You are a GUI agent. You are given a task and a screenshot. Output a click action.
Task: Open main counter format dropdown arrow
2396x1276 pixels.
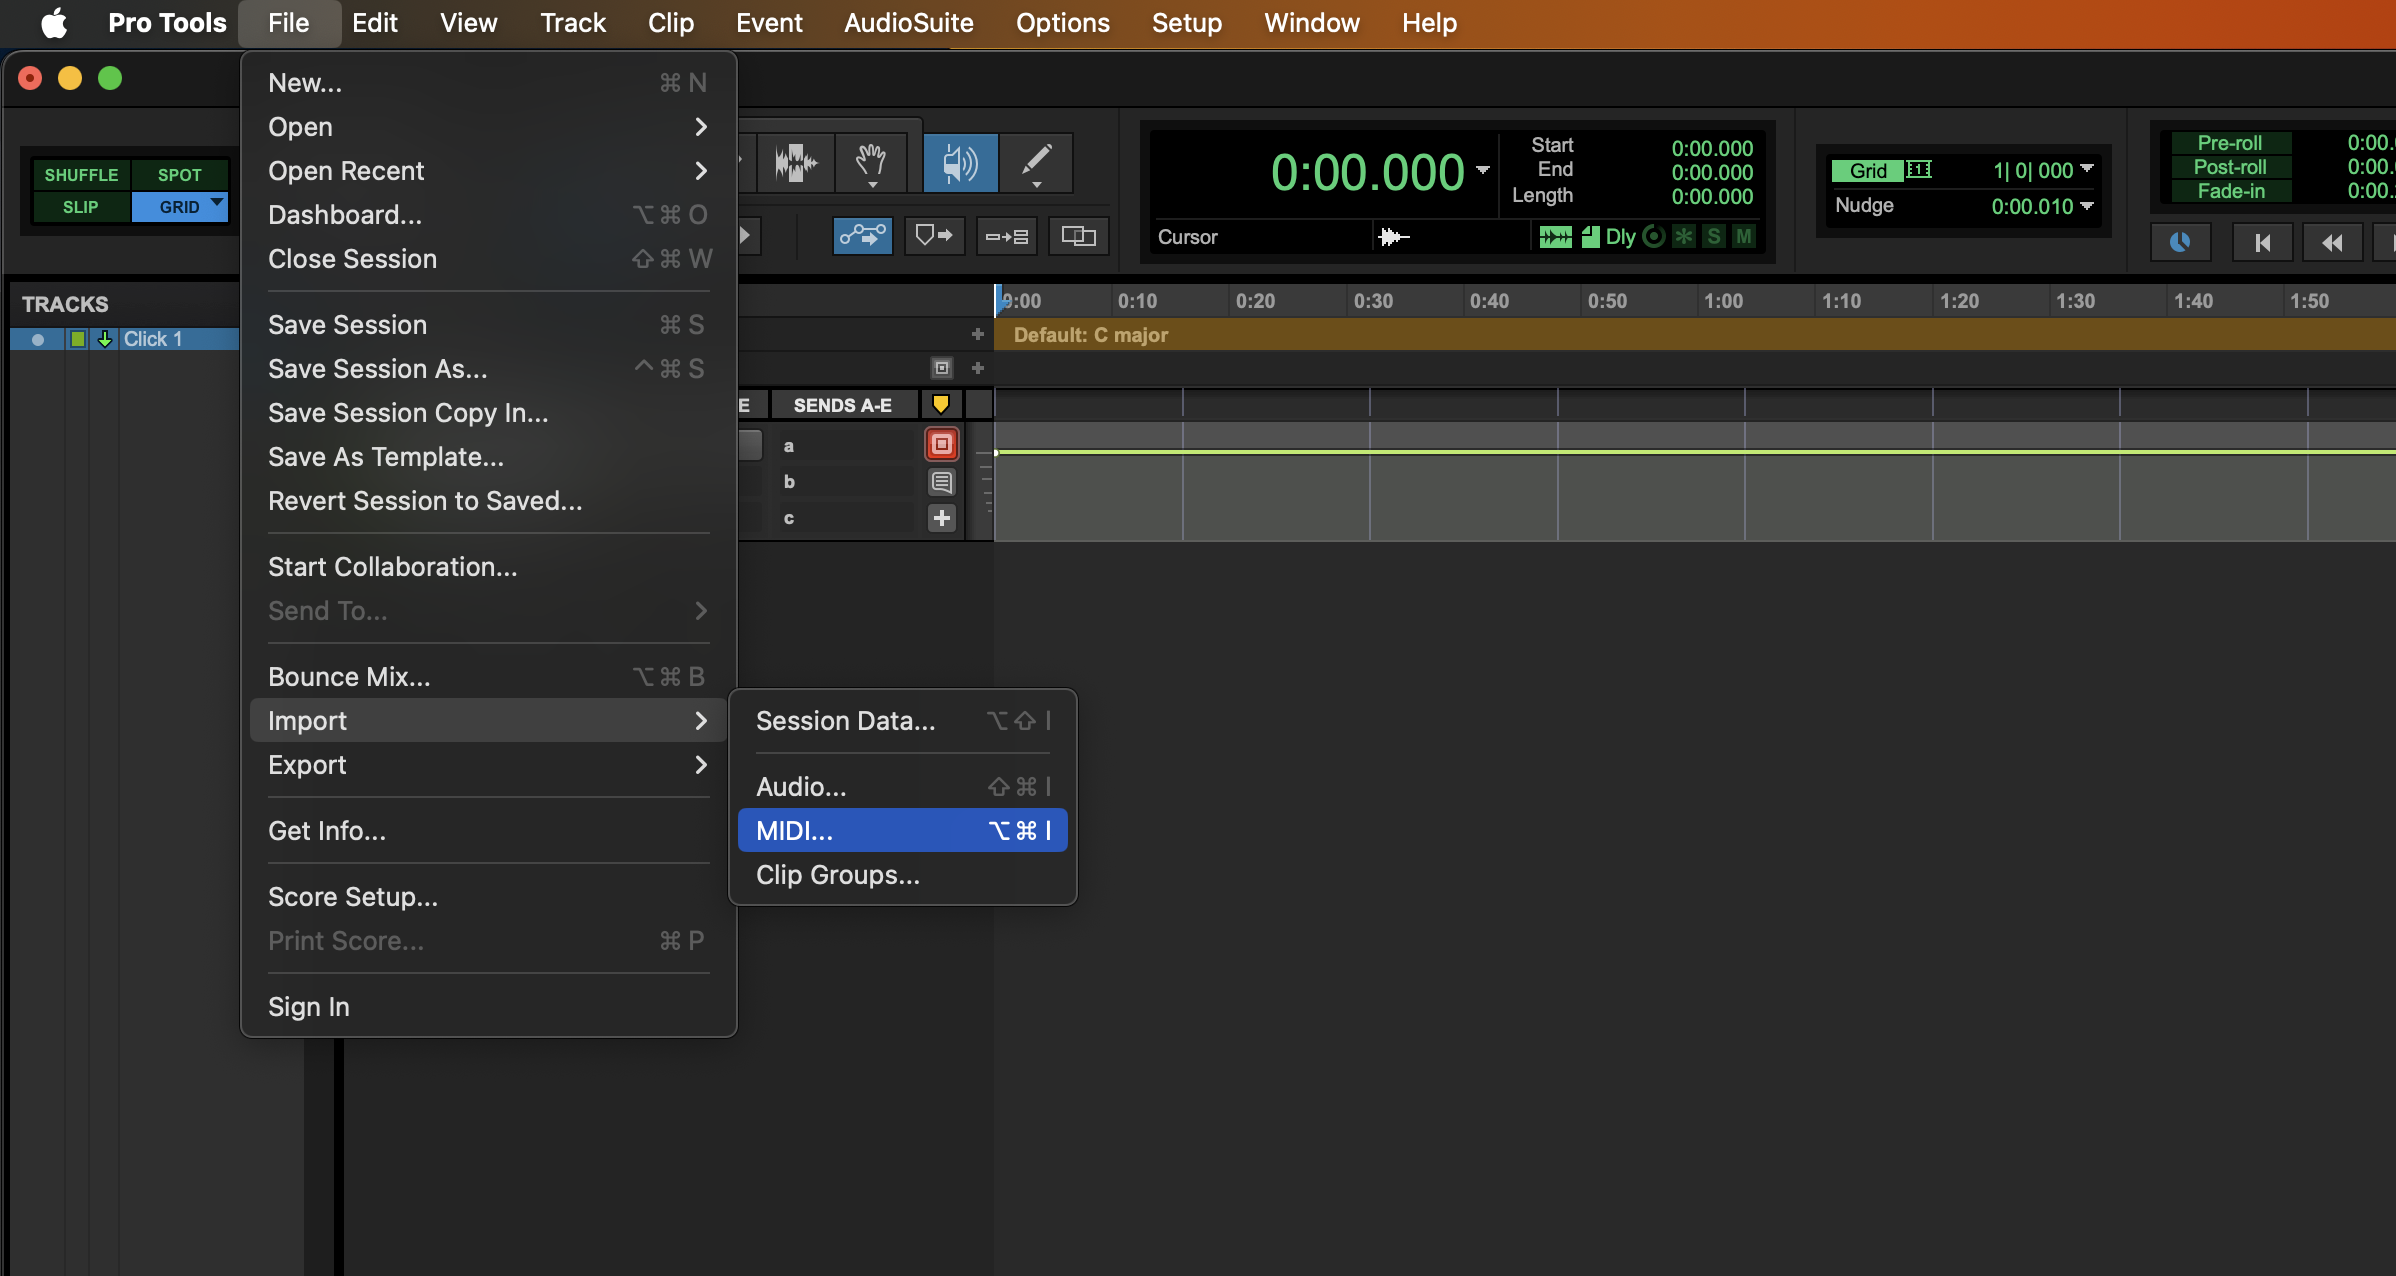[1483, 170]
